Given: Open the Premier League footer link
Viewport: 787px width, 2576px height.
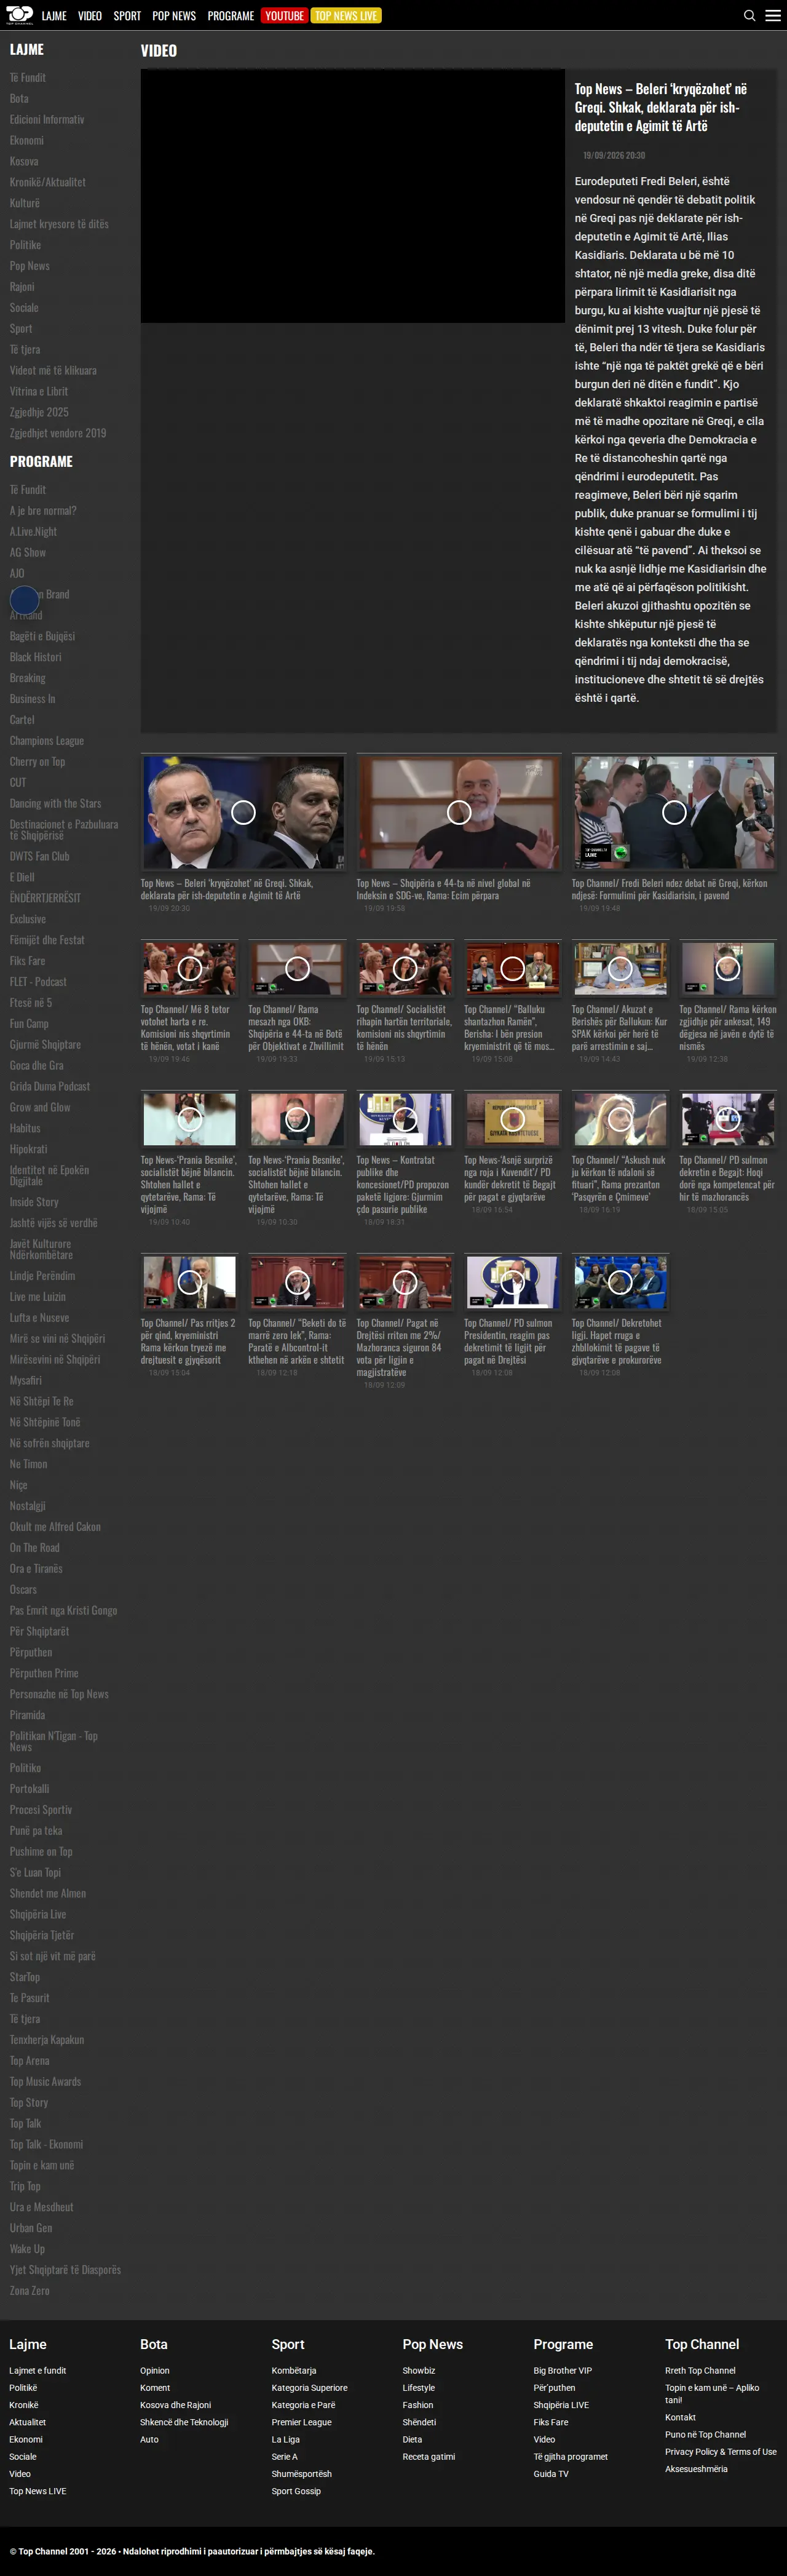Looking at the screenshot, I should point(302,2422).
